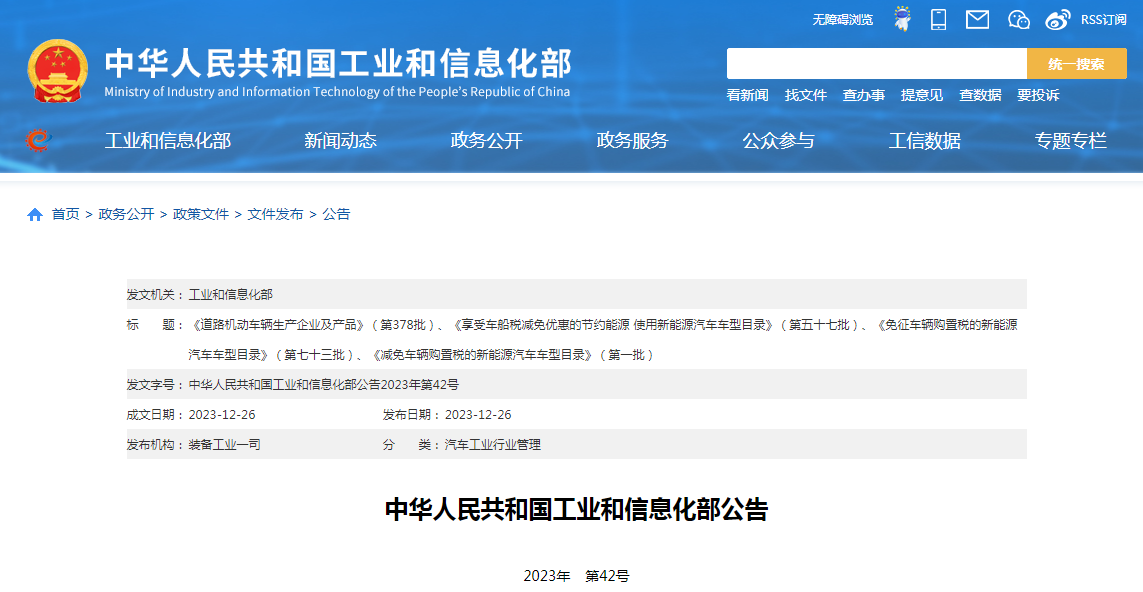1143x592 pixels.
Task: Open 工信数据 navigation menu
Action: [924, 141]
